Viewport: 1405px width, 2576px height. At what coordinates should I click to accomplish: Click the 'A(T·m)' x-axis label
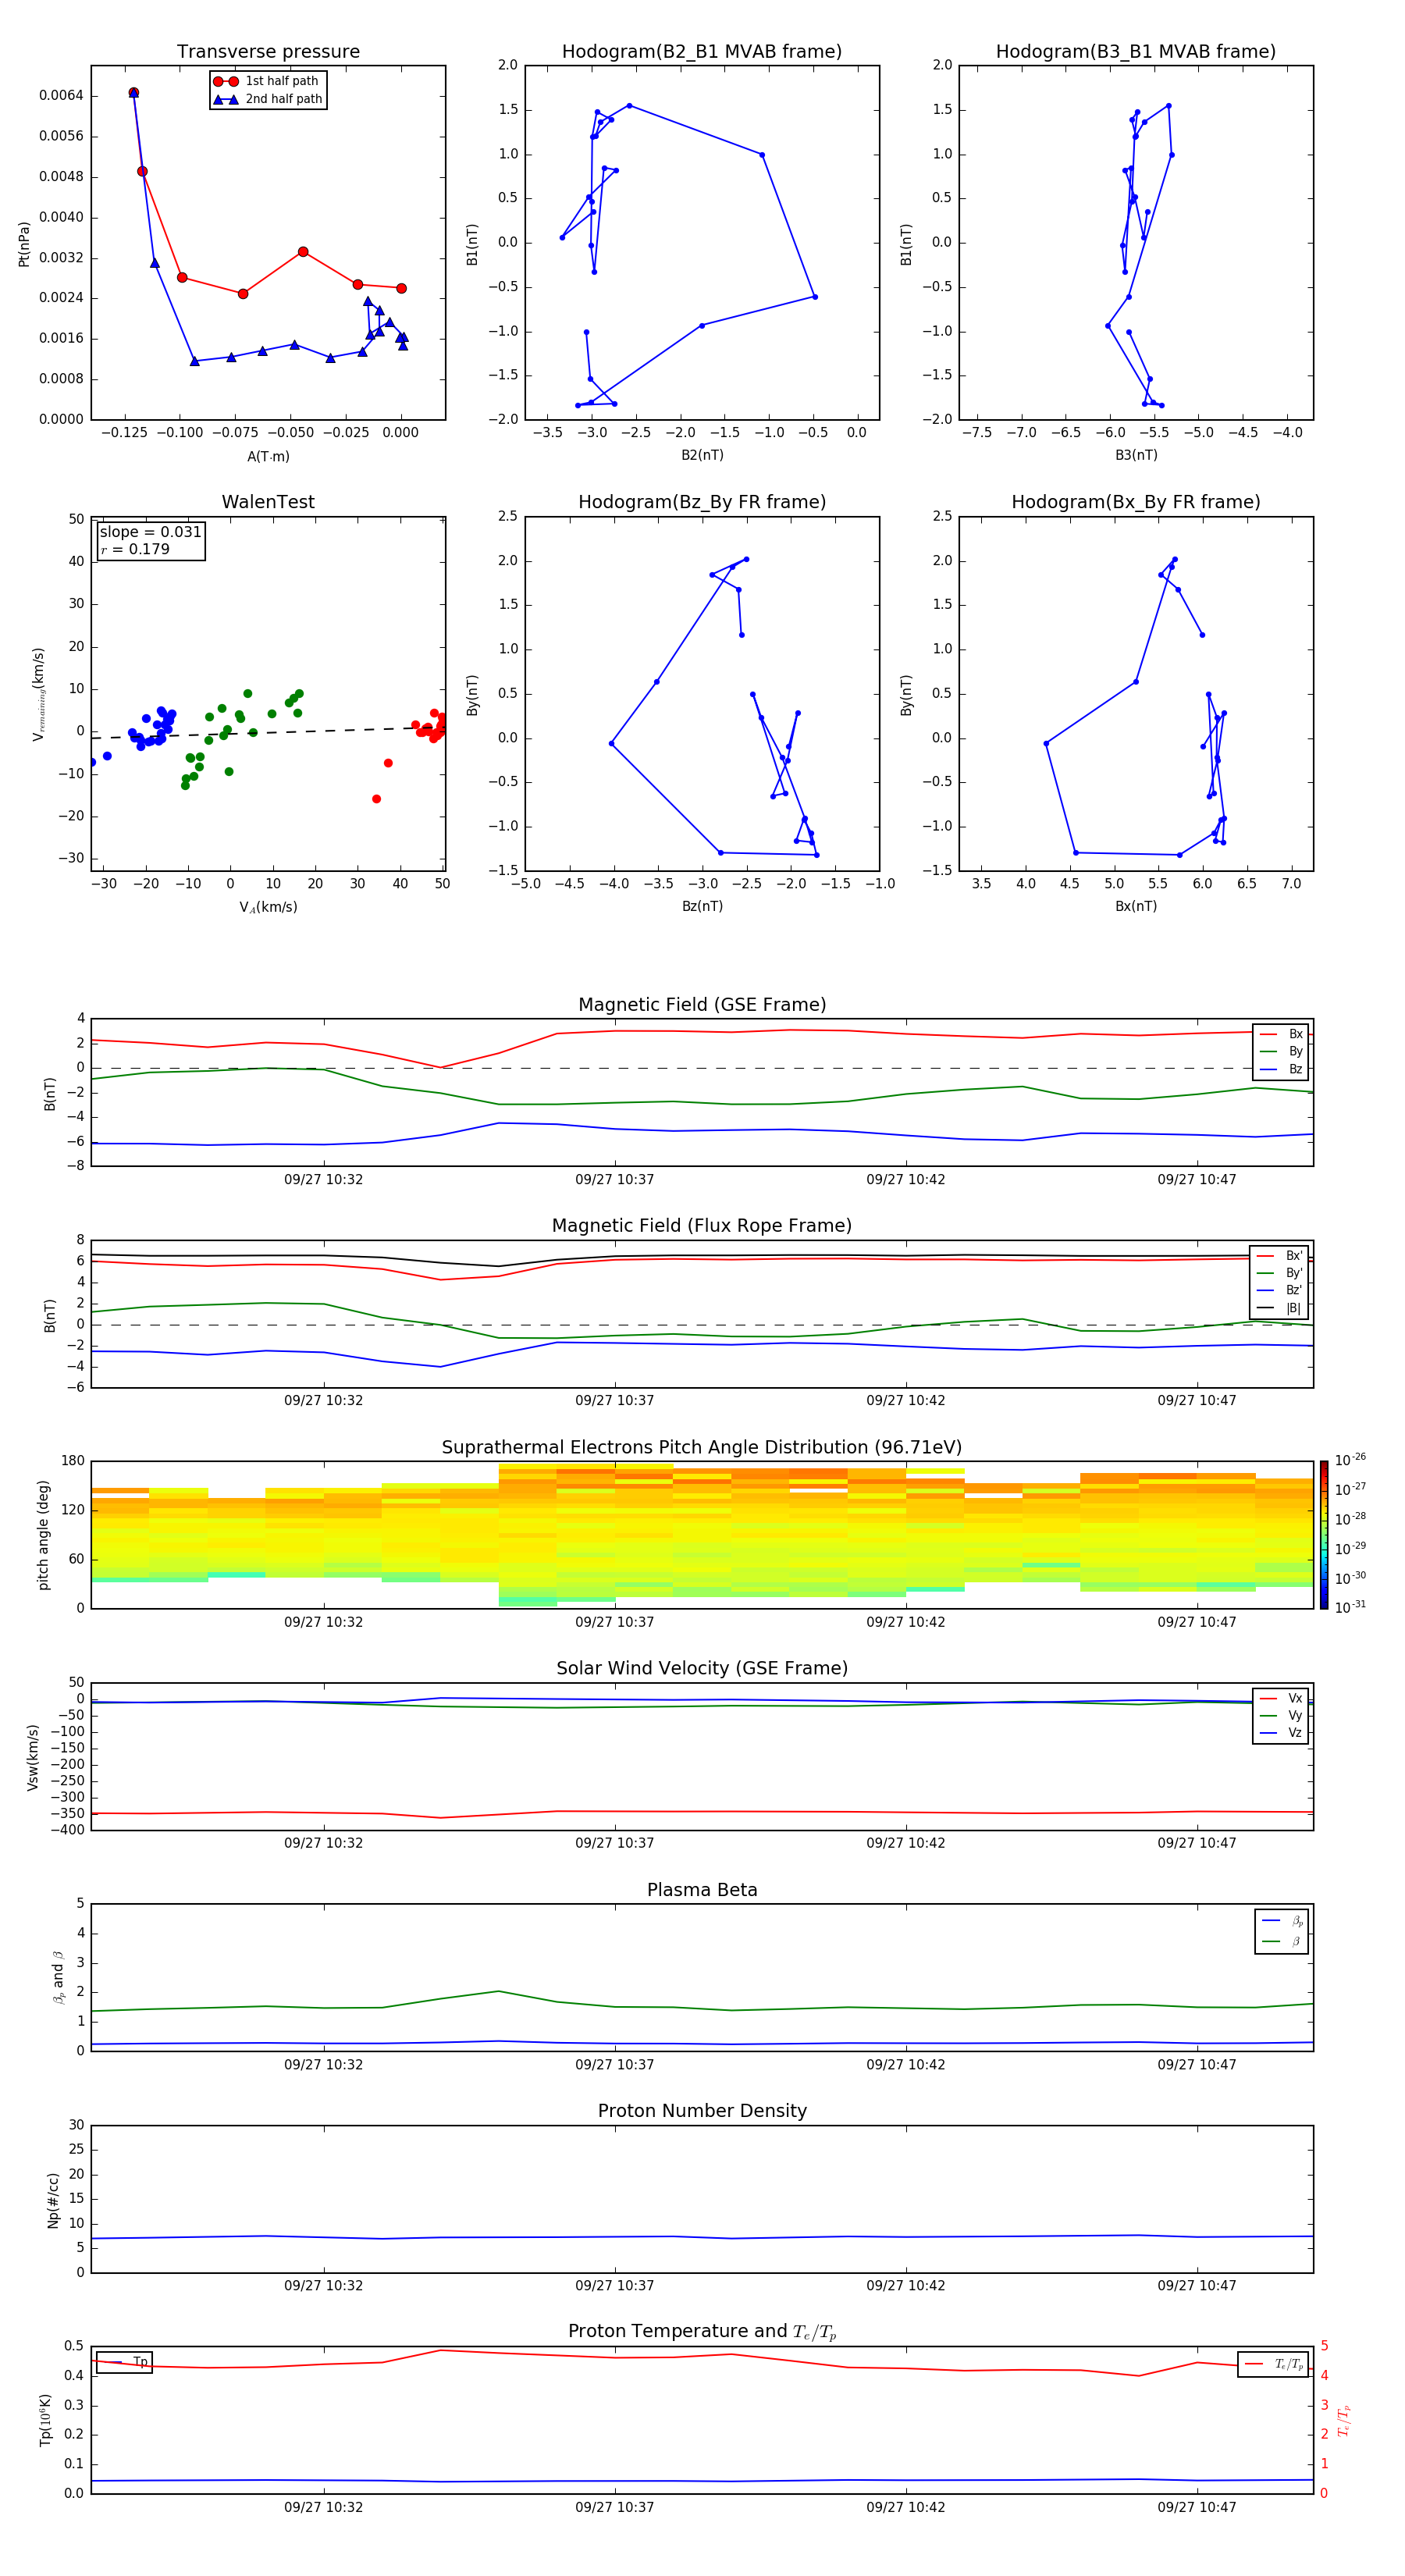tap(268, 456)
